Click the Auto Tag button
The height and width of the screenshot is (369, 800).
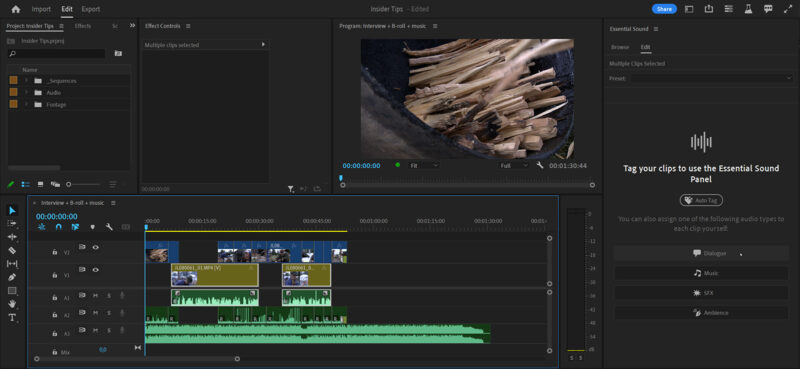pyautogui.click(x=701, y=201)
